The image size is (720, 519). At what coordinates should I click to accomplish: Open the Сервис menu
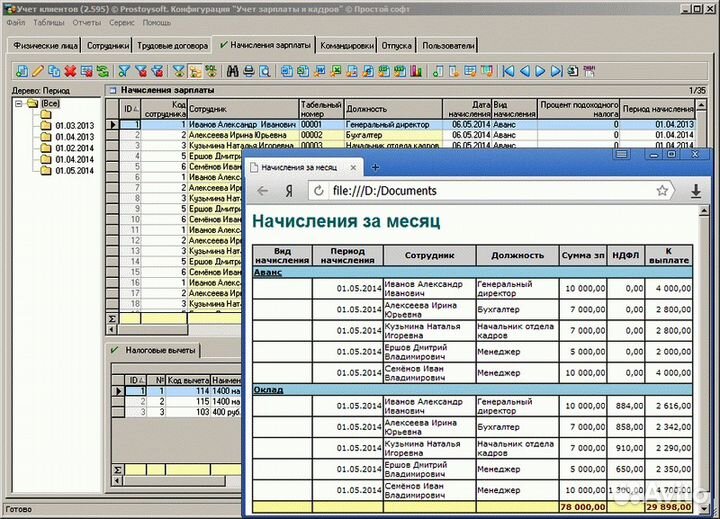(x=122, y=22)
